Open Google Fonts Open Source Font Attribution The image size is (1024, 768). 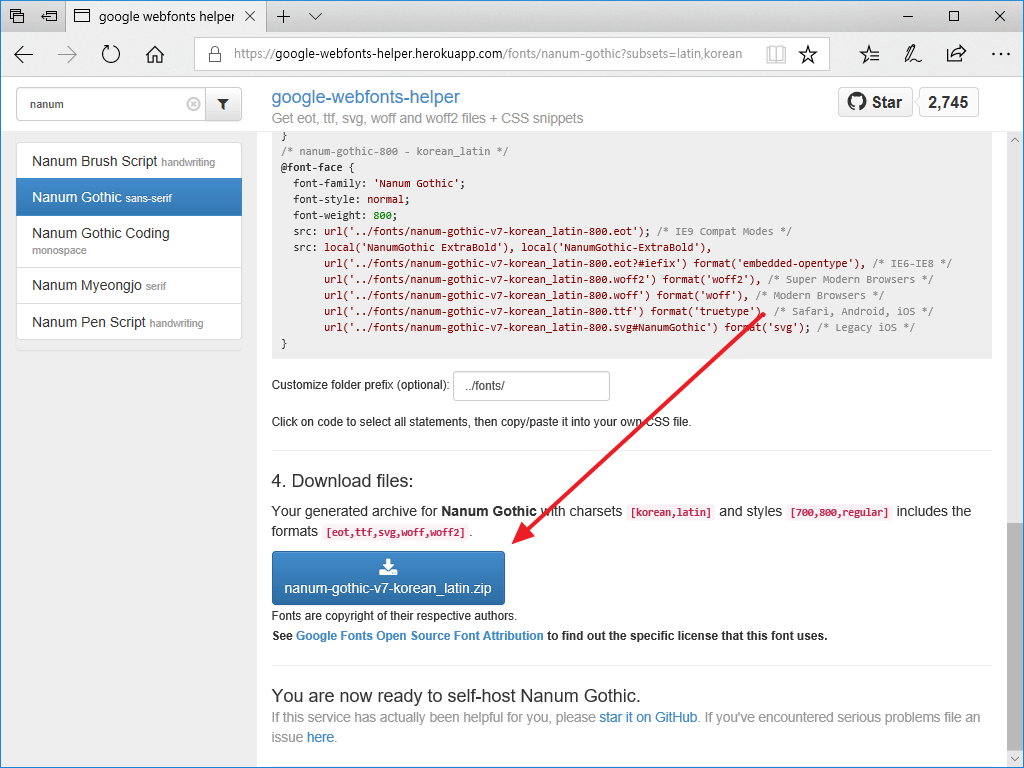pyautogui.click(x=419, y=636)
